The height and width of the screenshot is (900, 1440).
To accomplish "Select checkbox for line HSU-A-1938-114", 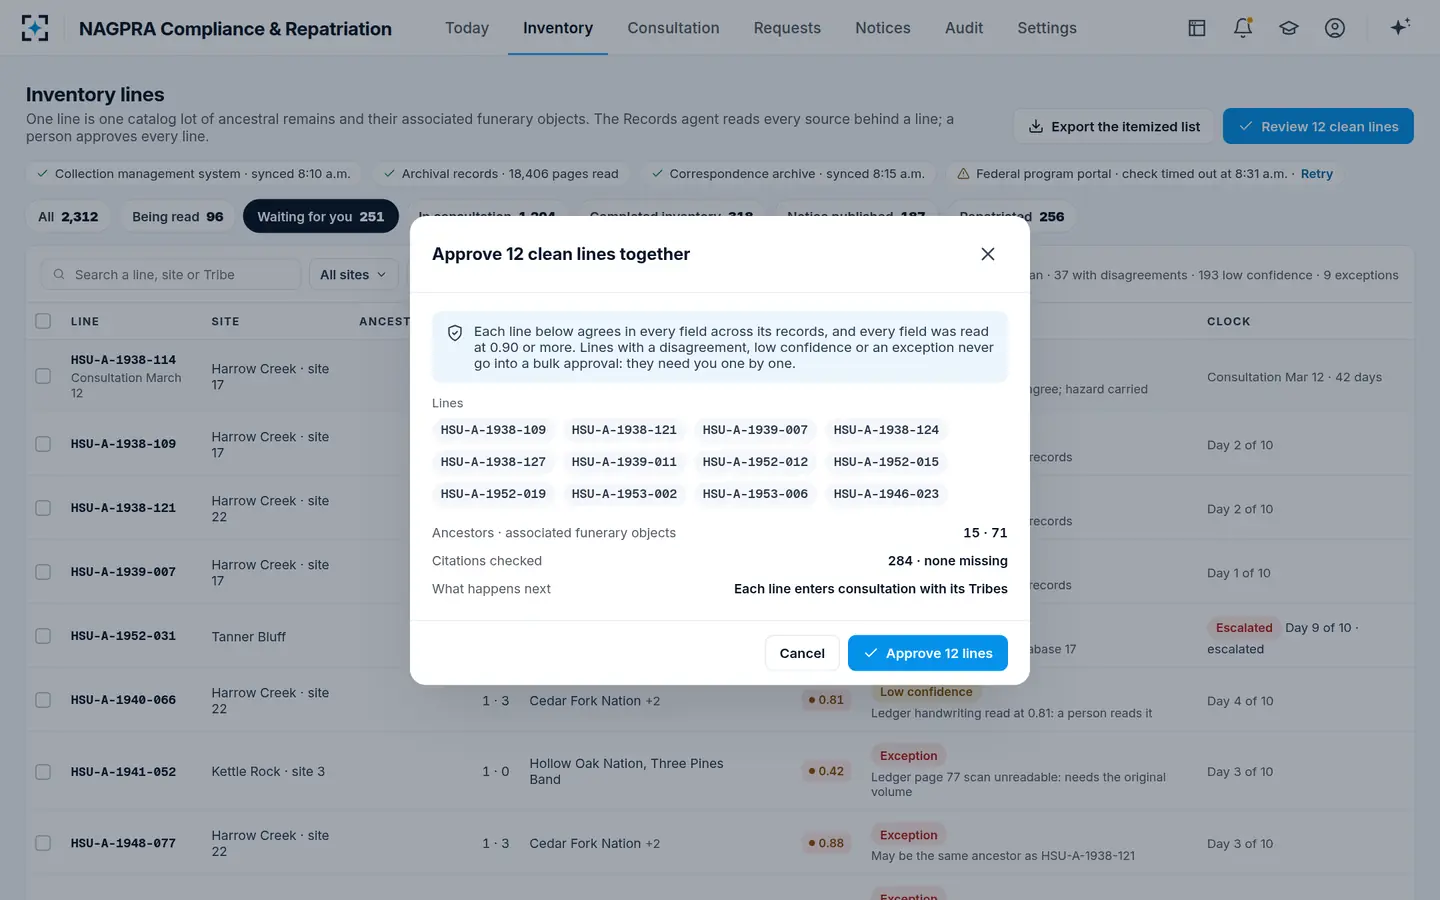I will 43,376.
